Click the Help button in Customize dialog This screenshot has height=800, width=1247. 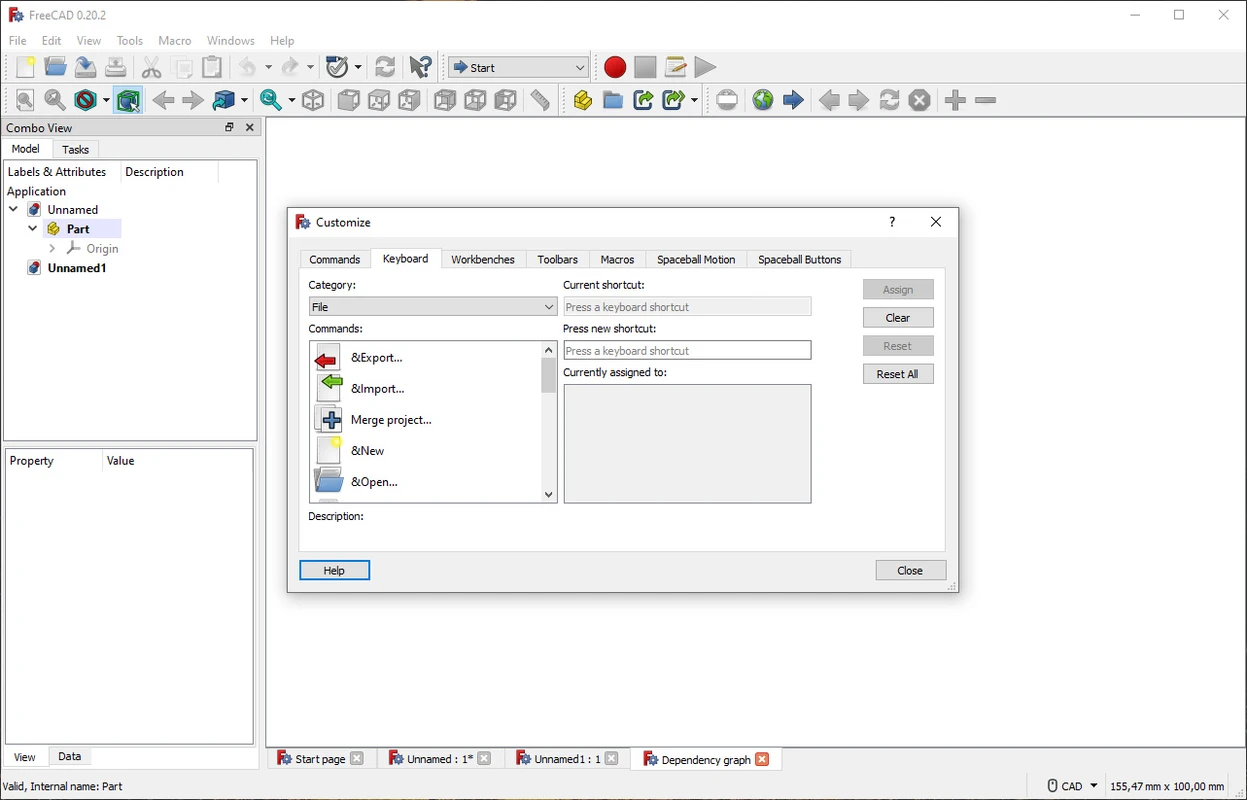click(334, 570)
